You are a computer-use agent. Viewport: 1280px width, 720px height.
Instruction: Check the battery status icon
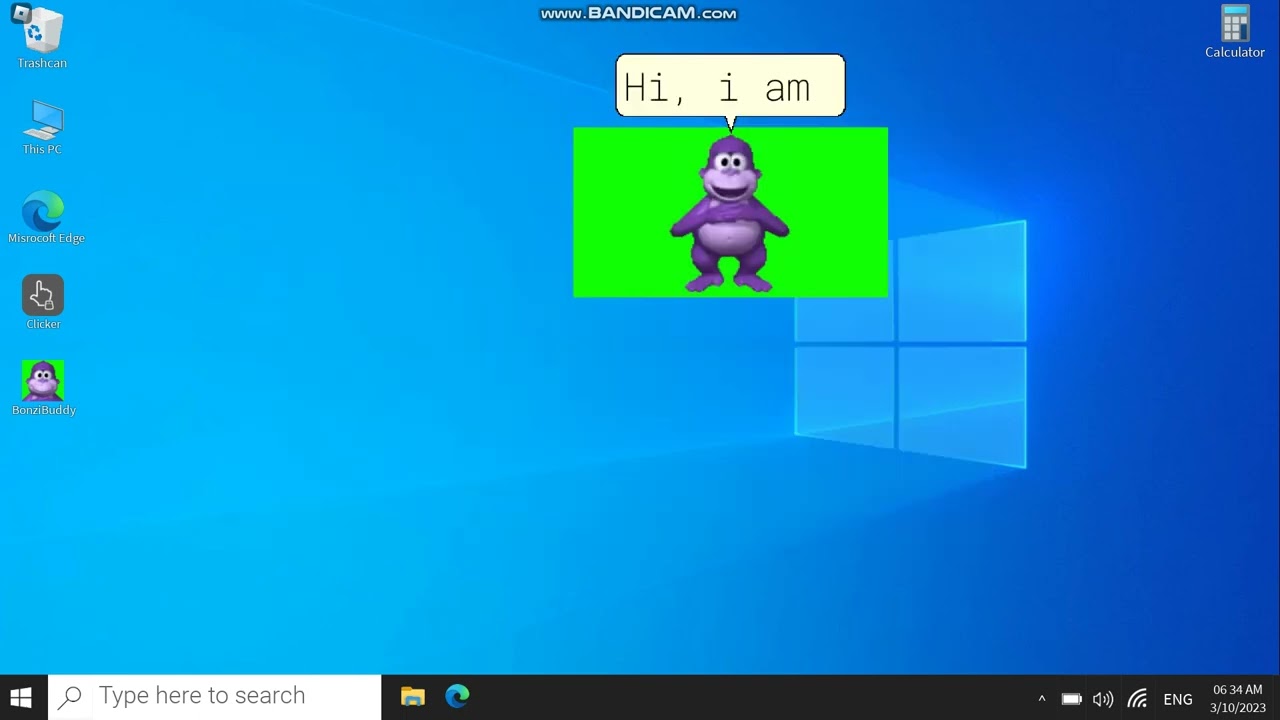pyautogui.click(x=1071, y=699)
